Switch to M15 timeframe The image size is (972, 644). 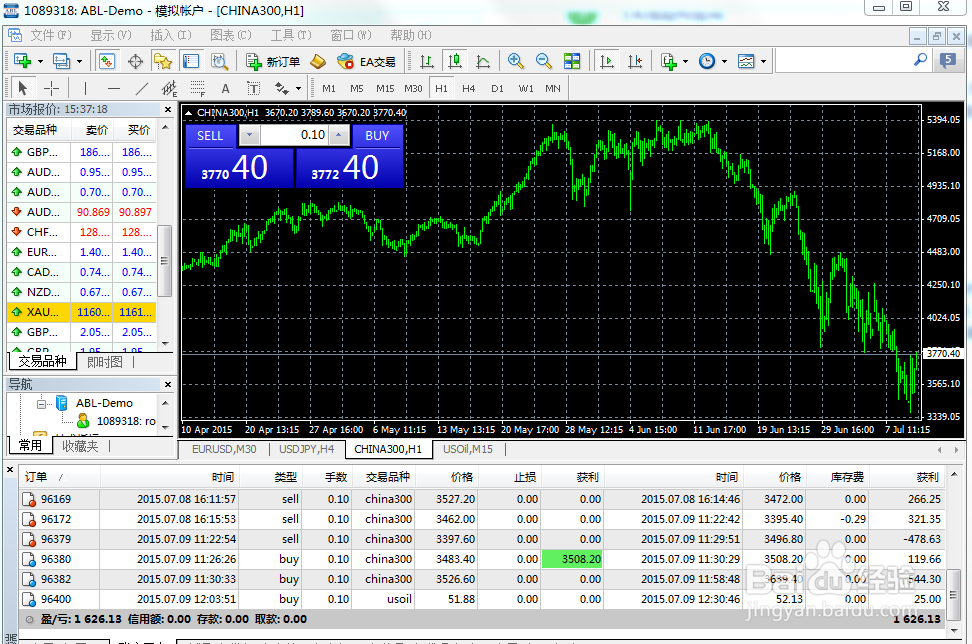coord(385,88)
